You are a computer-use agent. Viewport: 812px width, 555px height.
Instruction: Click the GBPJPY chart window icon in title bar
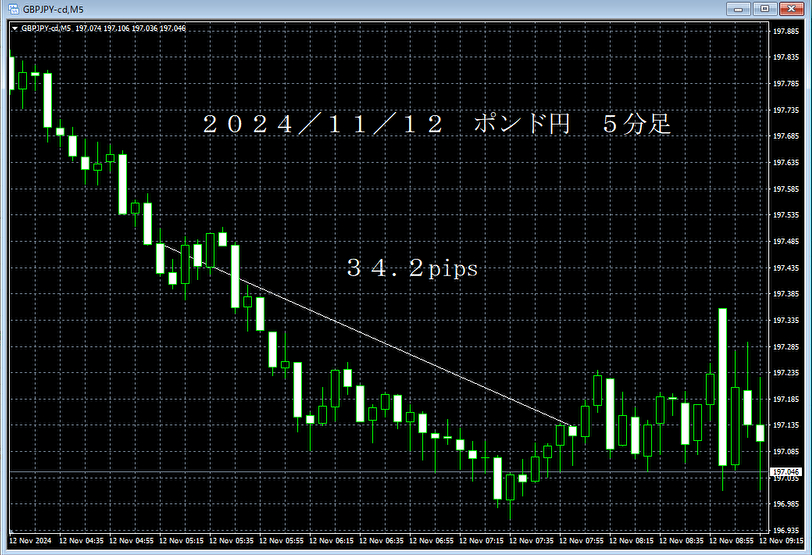(13, 9)
